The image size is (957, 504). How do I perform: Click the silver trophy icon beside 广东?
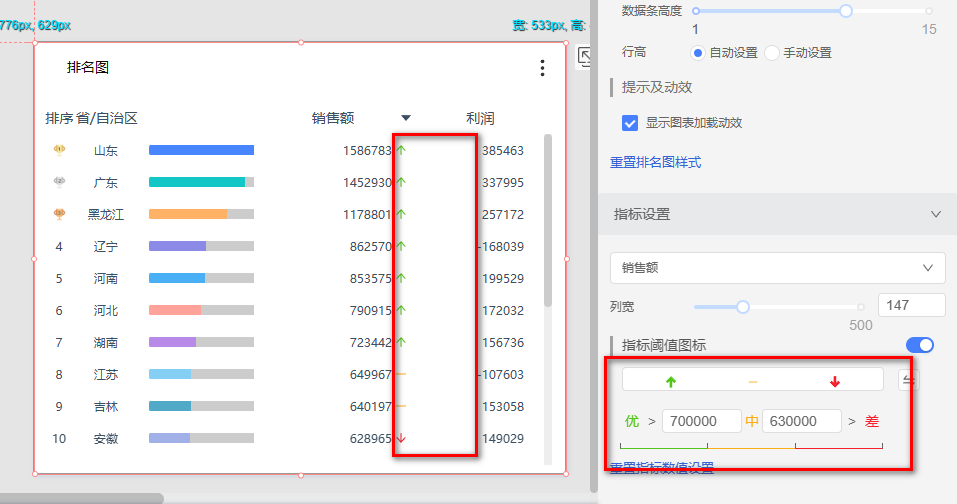(59, 182)
